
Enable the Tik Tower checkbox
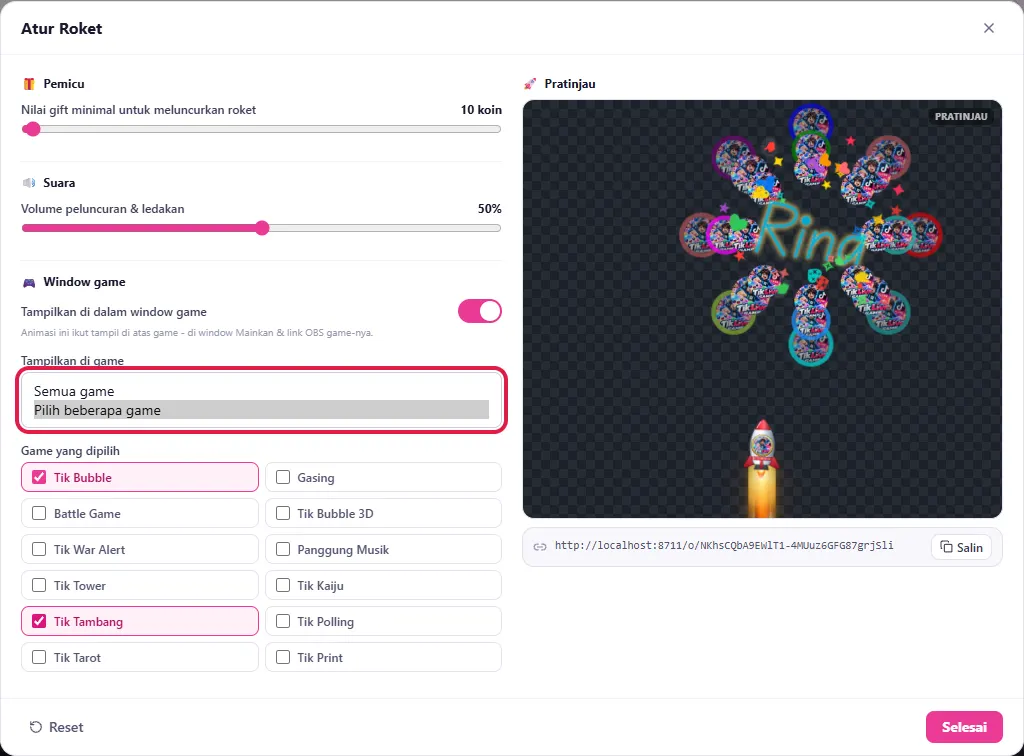tap(39, 585)
